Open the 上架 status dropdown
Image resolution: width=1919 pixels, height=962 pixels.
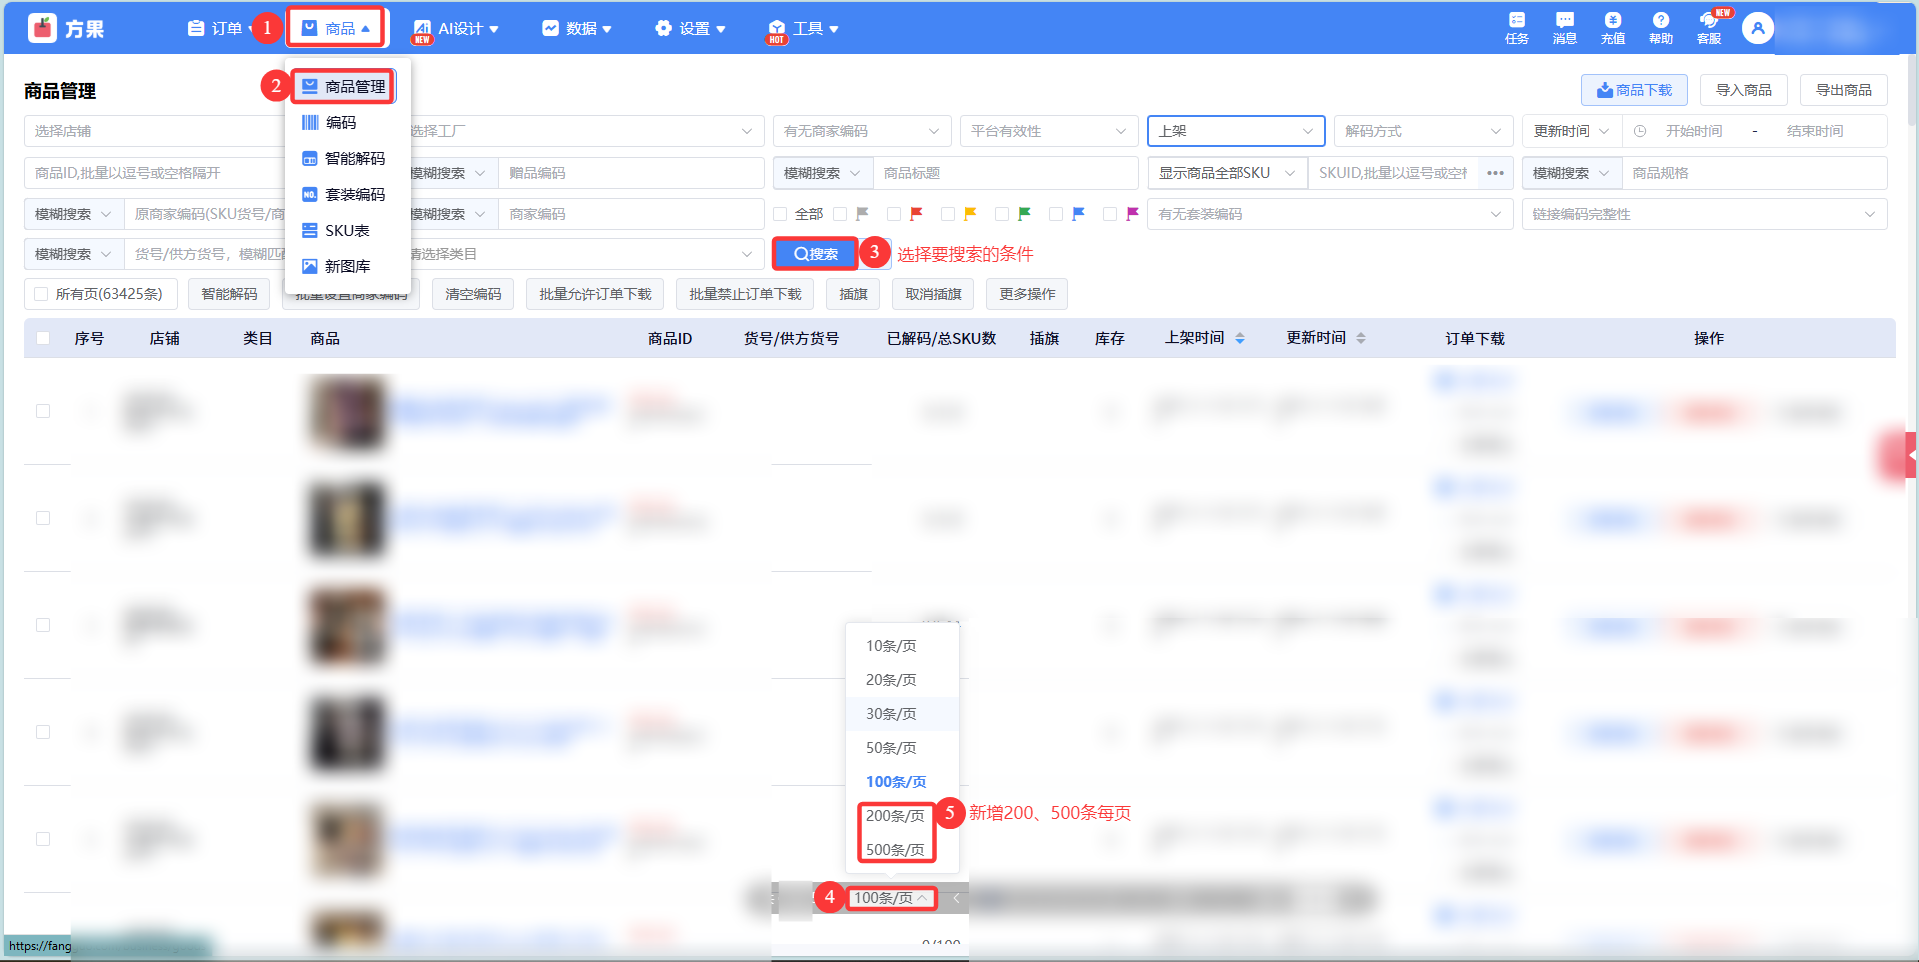1236,131
